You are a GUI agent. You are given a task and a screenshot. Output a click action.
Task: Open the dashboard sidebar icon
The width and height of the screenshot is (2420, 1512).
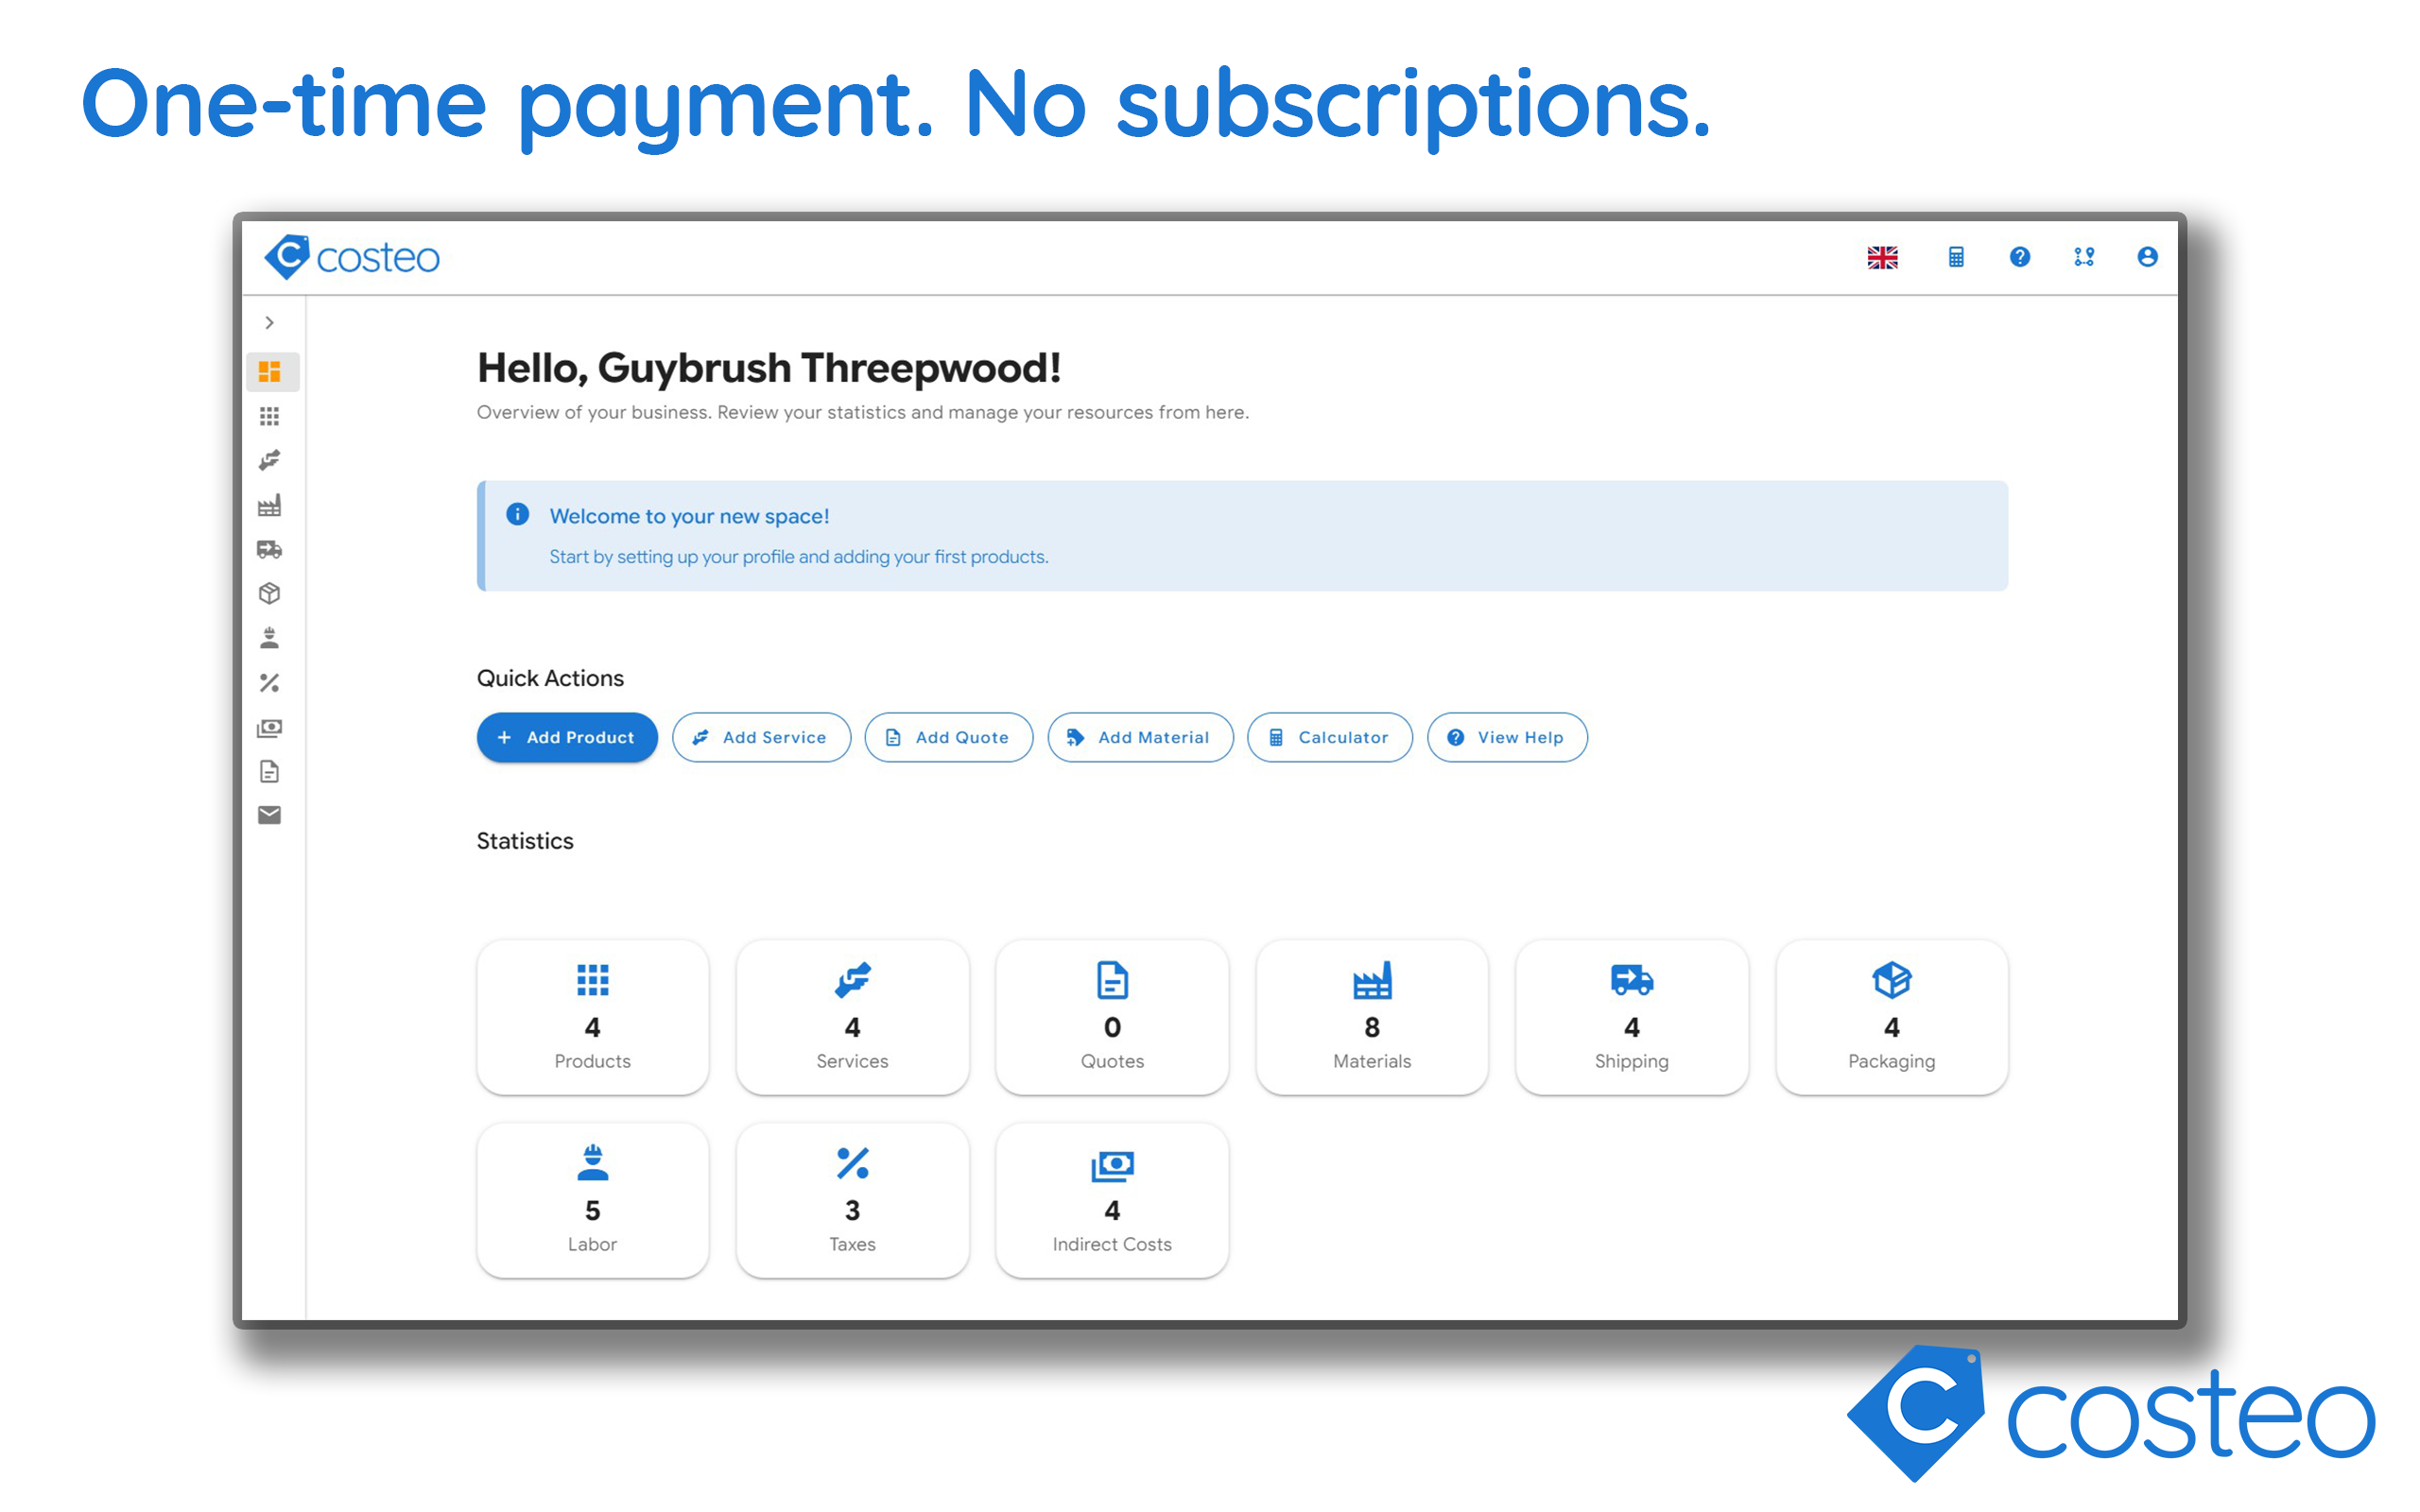coord(269,372)
